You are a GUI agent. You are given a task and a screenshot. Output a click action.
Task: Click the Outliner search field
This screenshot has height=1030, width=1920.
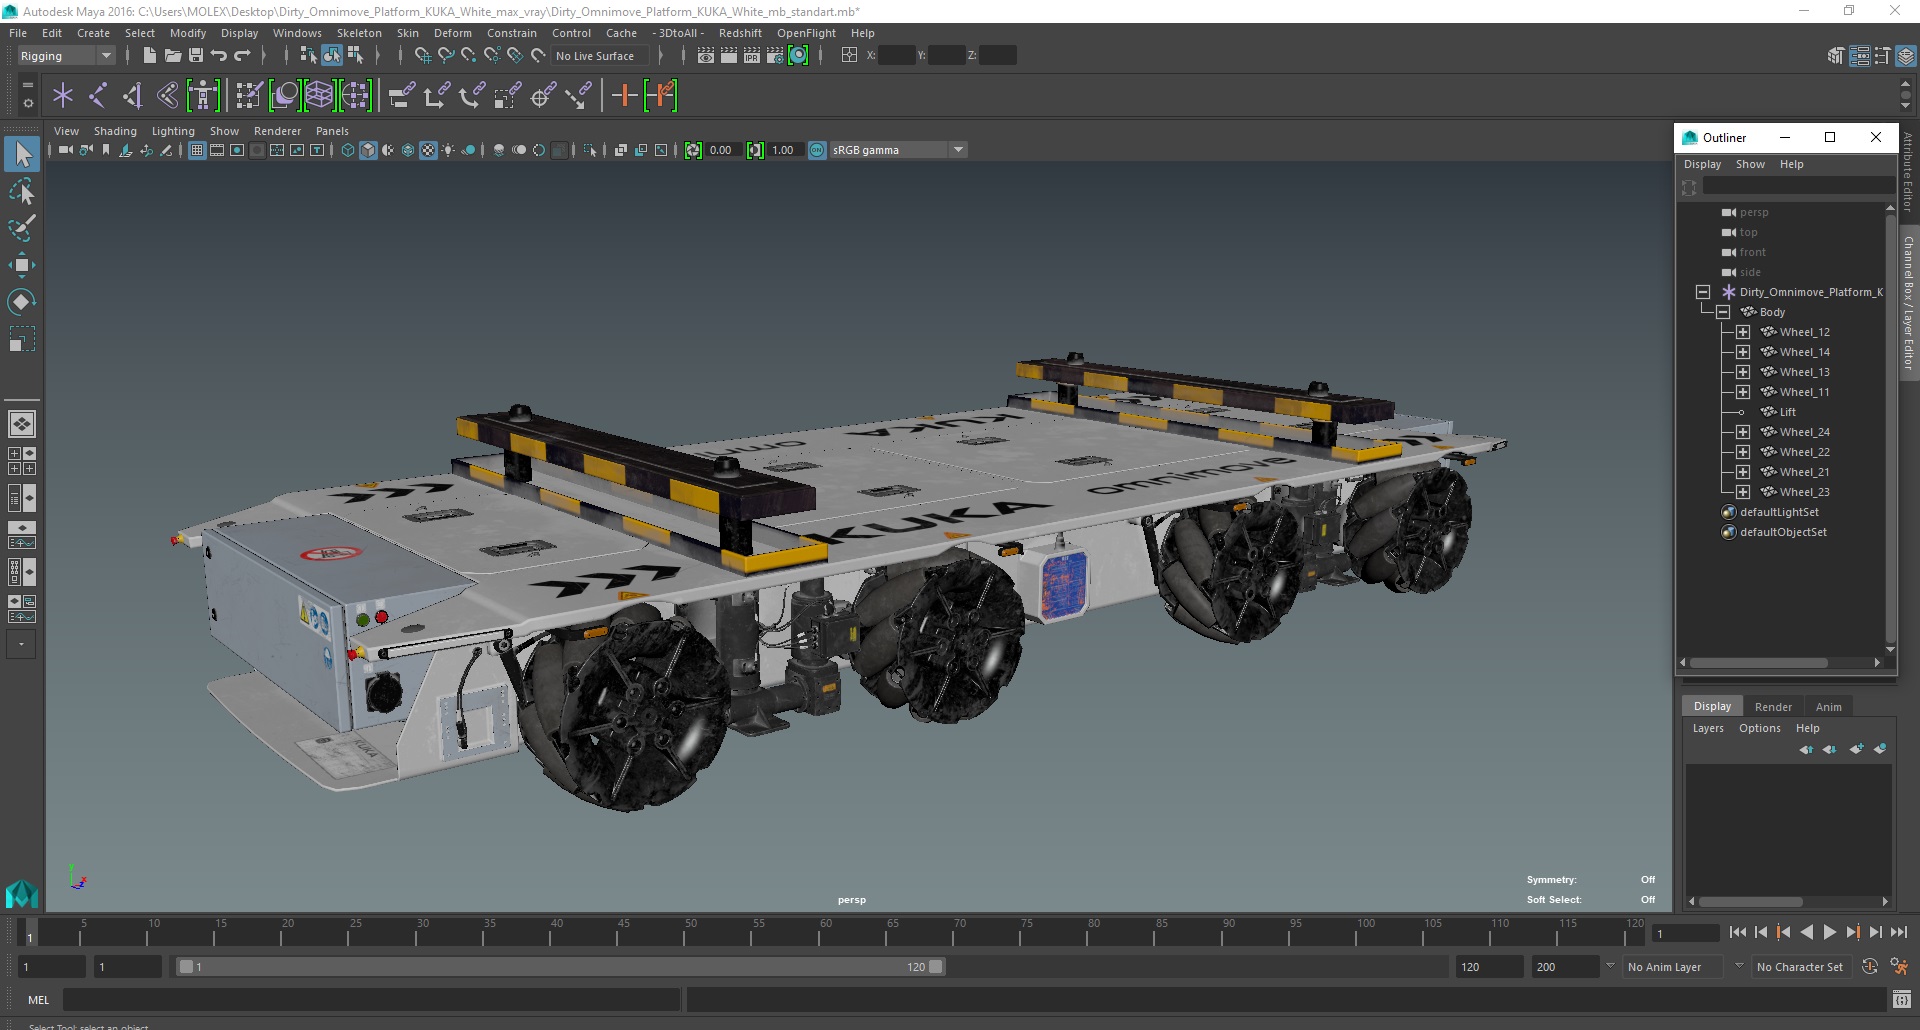(x=1798, y=187)
